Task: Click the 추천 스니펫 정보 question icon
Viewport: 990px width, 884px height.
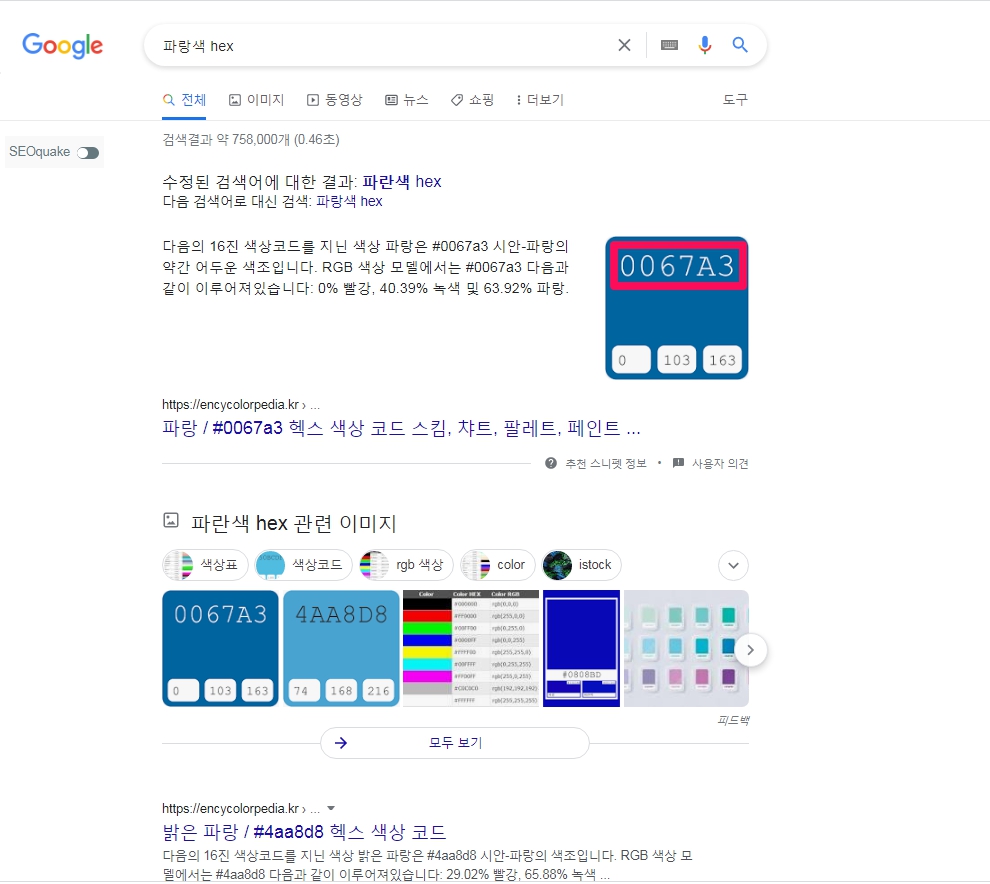Action: point(551,463)
